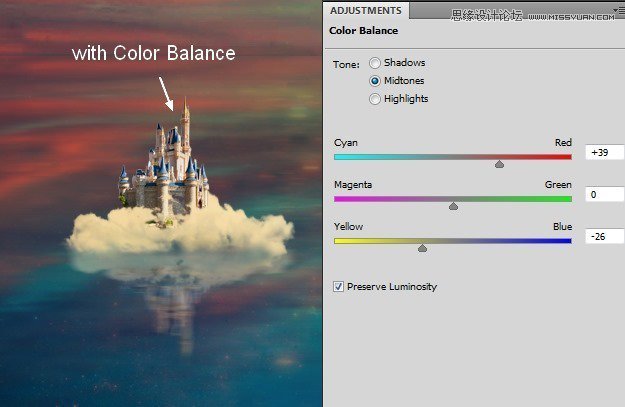
Task: Click the Cyan-Red slider handle
Action: [499, 163]
